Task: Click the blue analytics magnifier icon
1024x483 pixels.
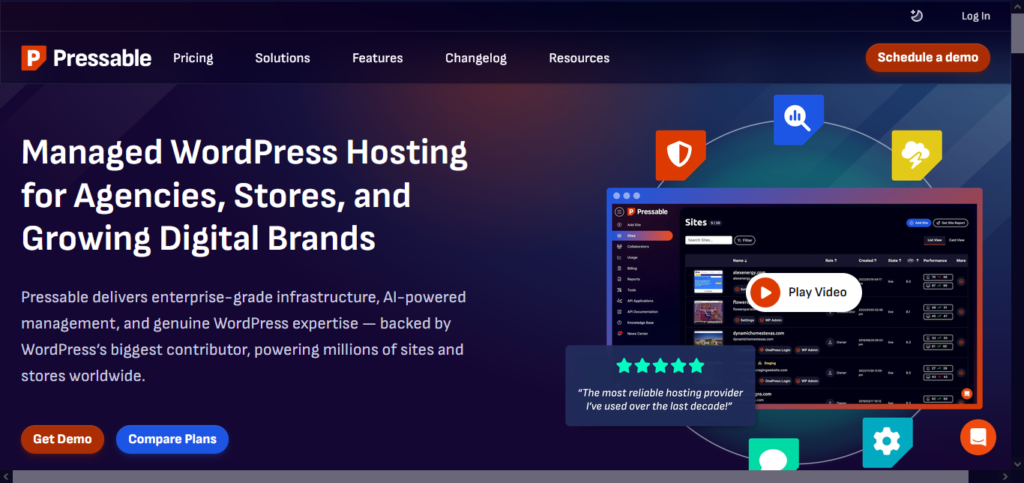Action: [799, 119]
